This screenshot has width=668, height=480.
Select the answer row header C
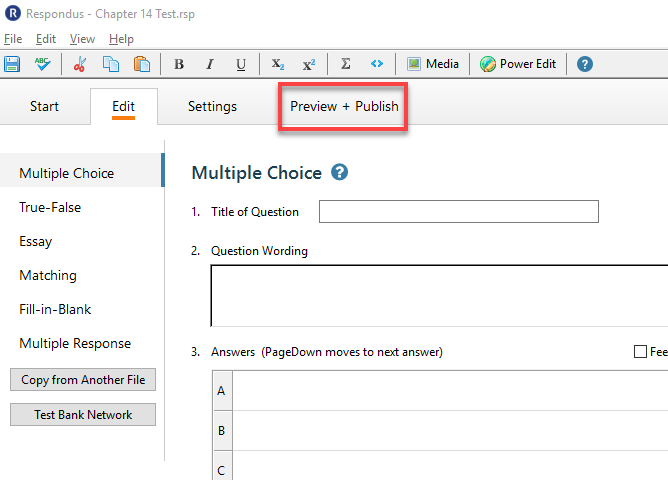point(222,466)
